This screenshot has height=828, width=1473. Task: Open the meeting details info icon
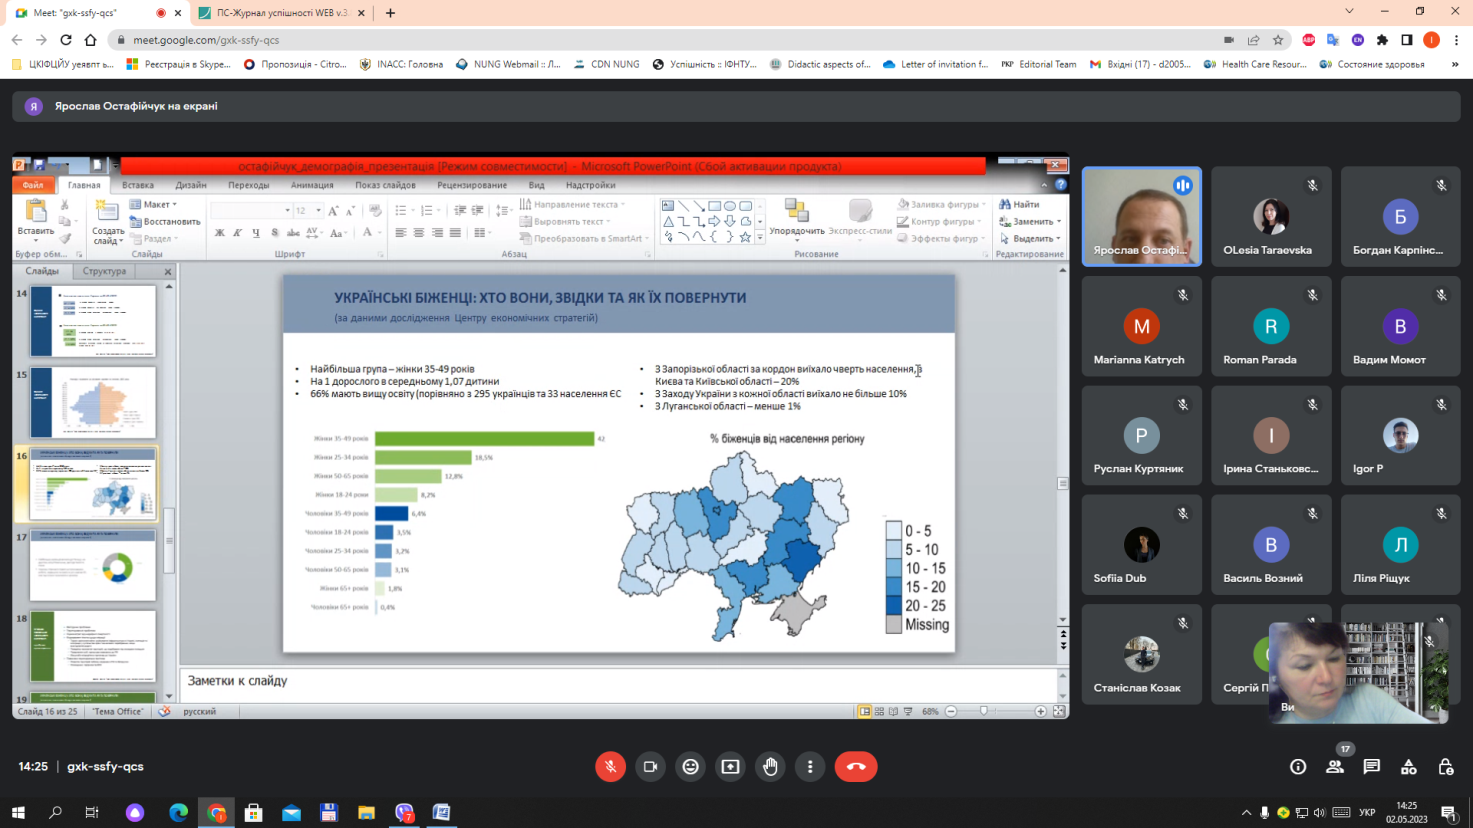(1298, 767)
